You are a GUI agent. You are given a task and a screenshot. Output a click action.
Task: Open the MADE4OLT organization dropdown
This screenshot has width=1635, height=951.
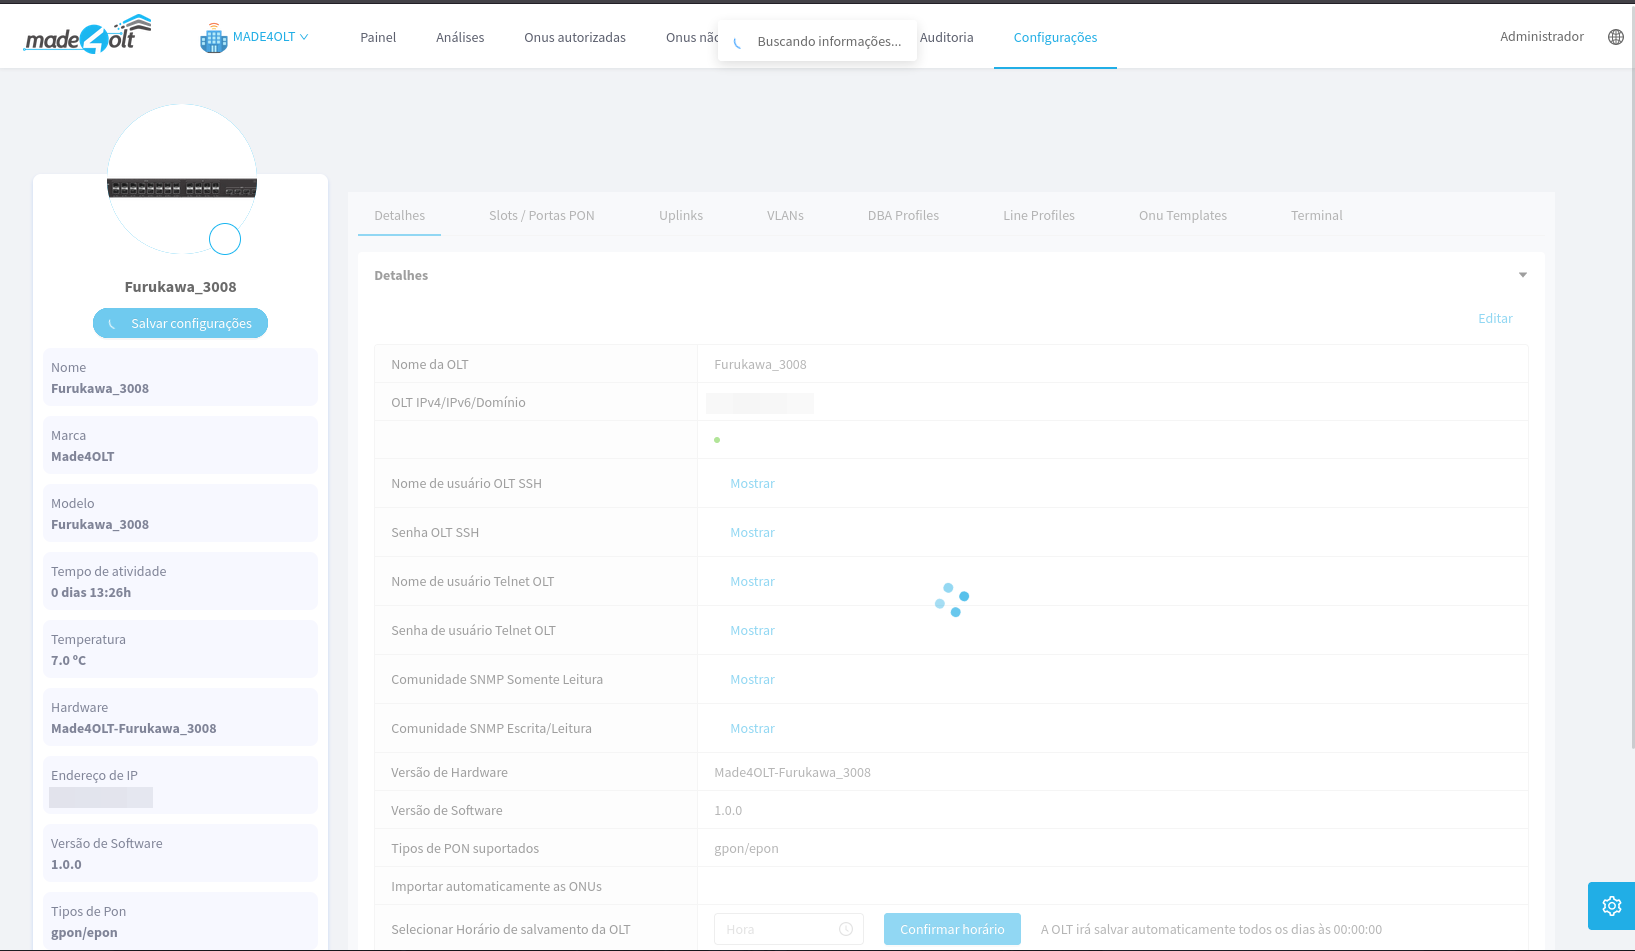[x=270, y=37]
